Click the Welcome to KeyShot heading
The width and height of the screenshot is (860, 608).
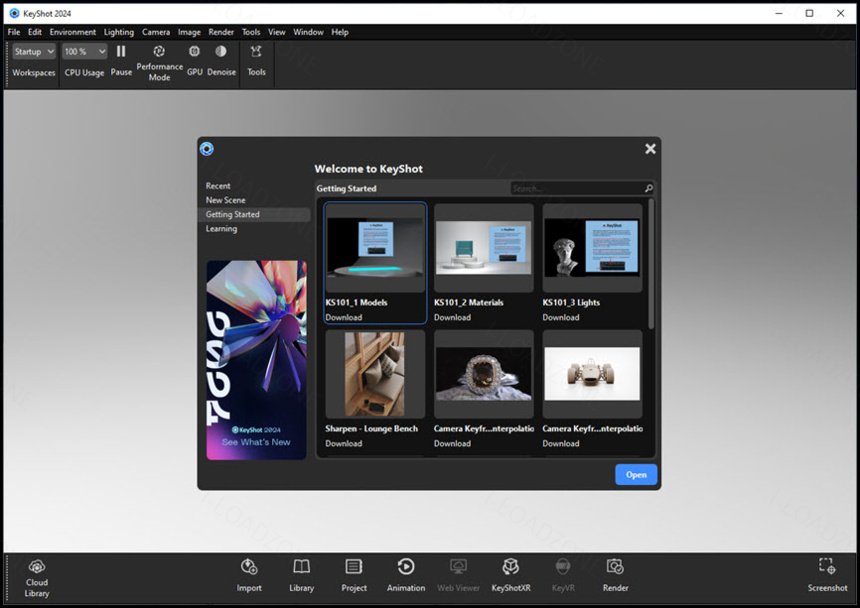(x=369, y=169)
